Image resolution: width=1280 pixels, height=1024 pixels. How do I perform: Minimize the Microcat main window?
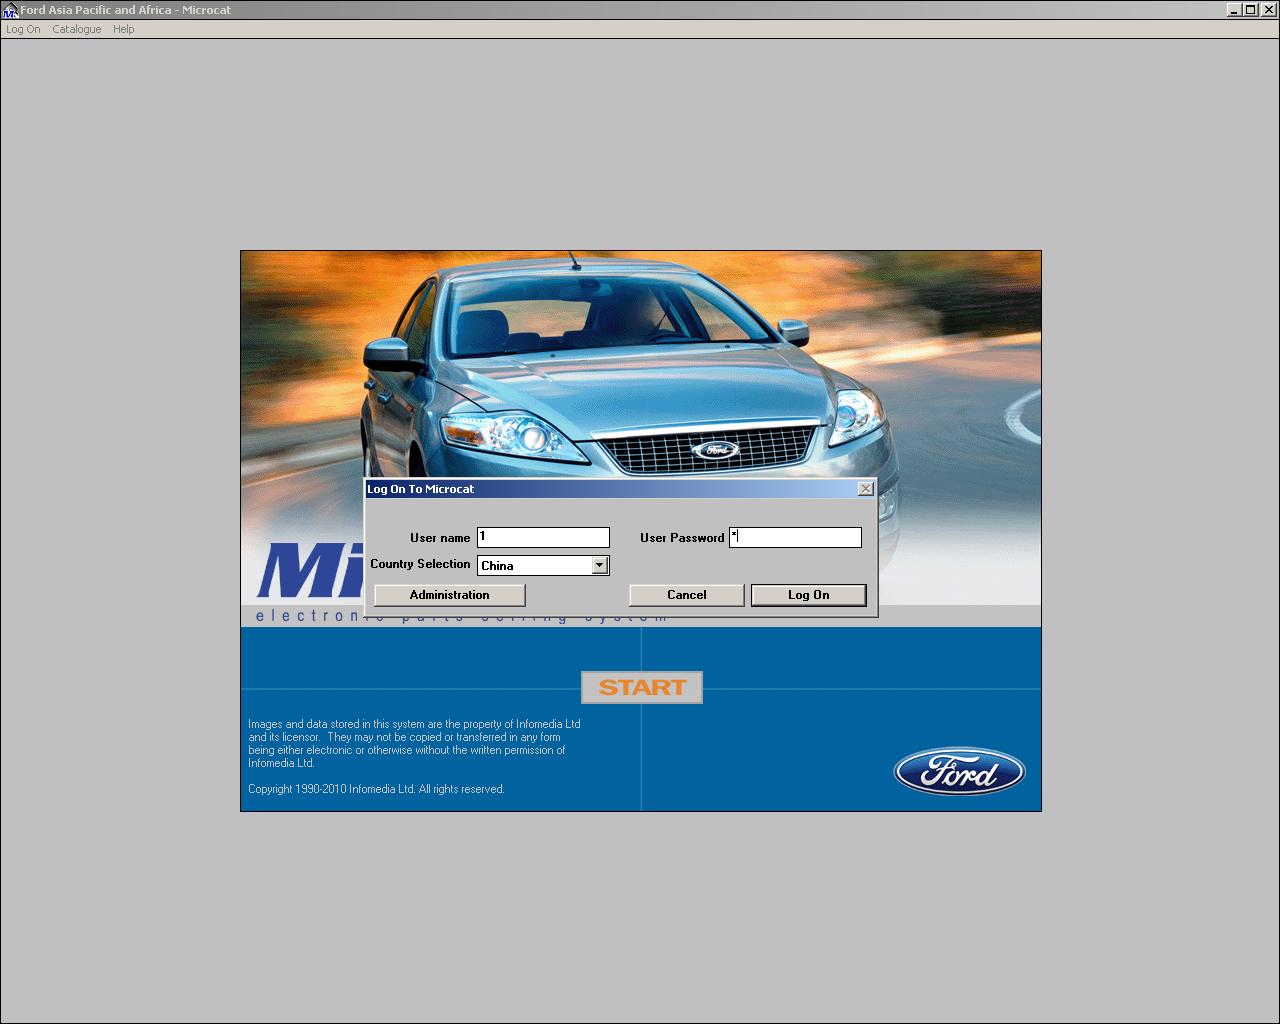tap(1234, 10)
